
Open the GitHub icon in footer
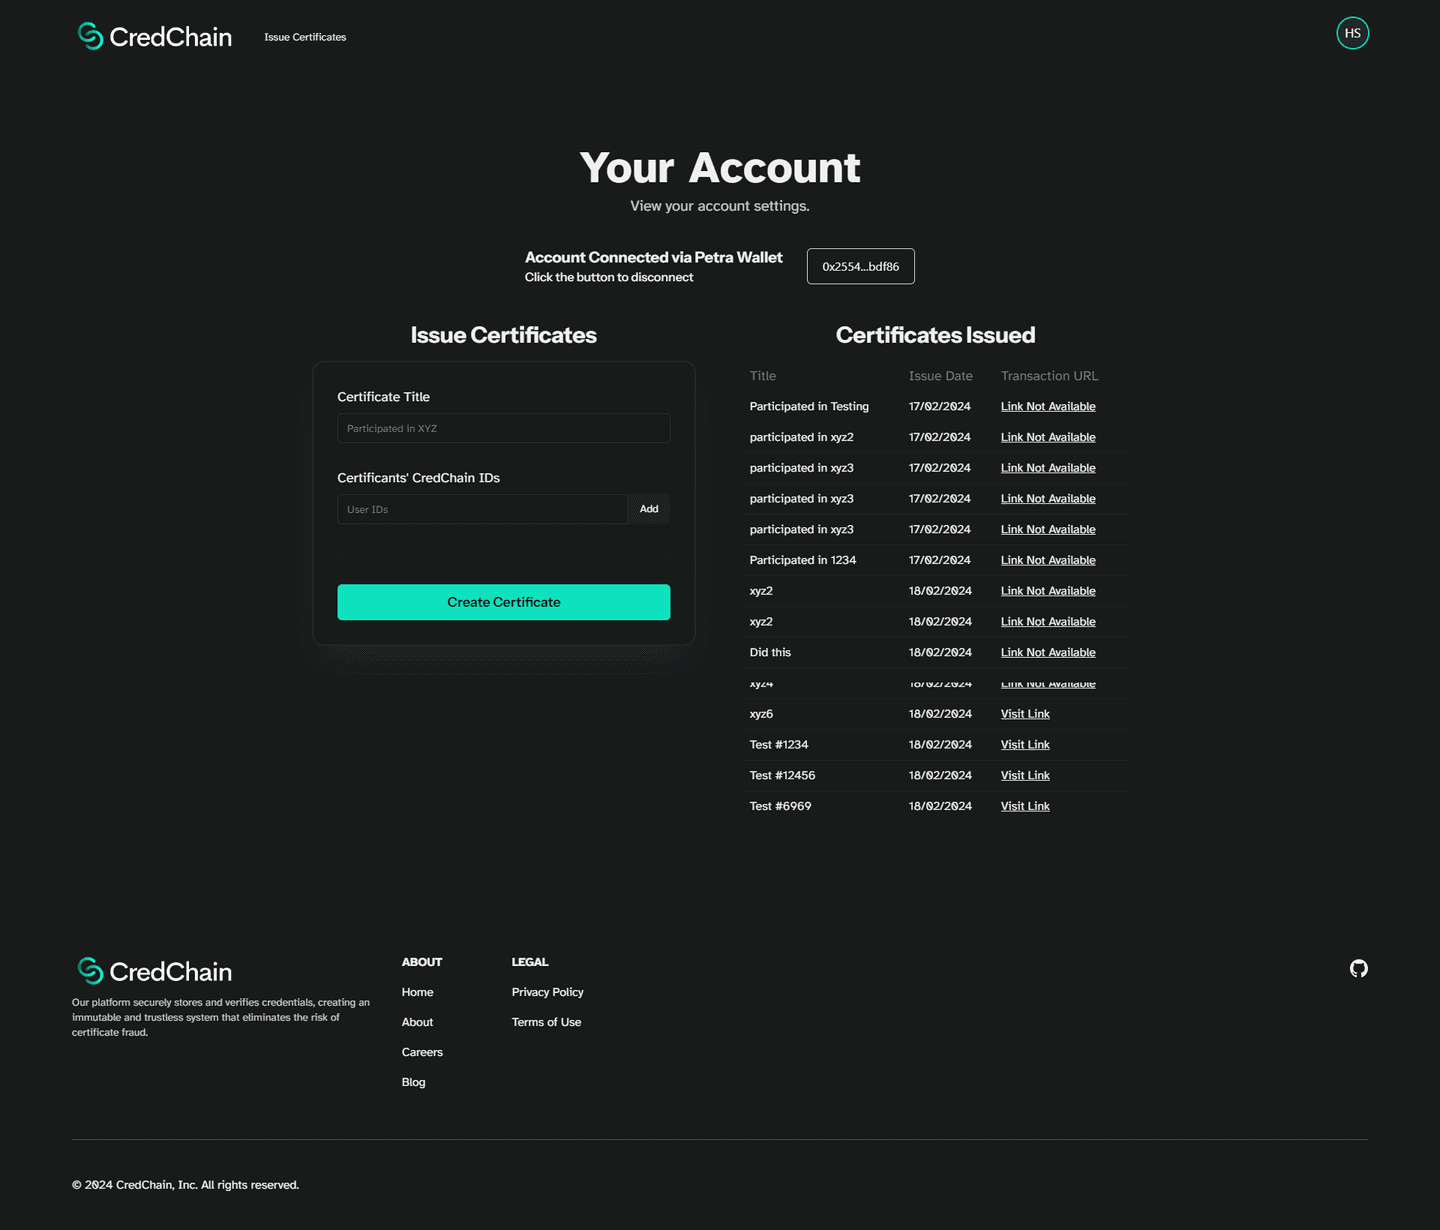1358,968
